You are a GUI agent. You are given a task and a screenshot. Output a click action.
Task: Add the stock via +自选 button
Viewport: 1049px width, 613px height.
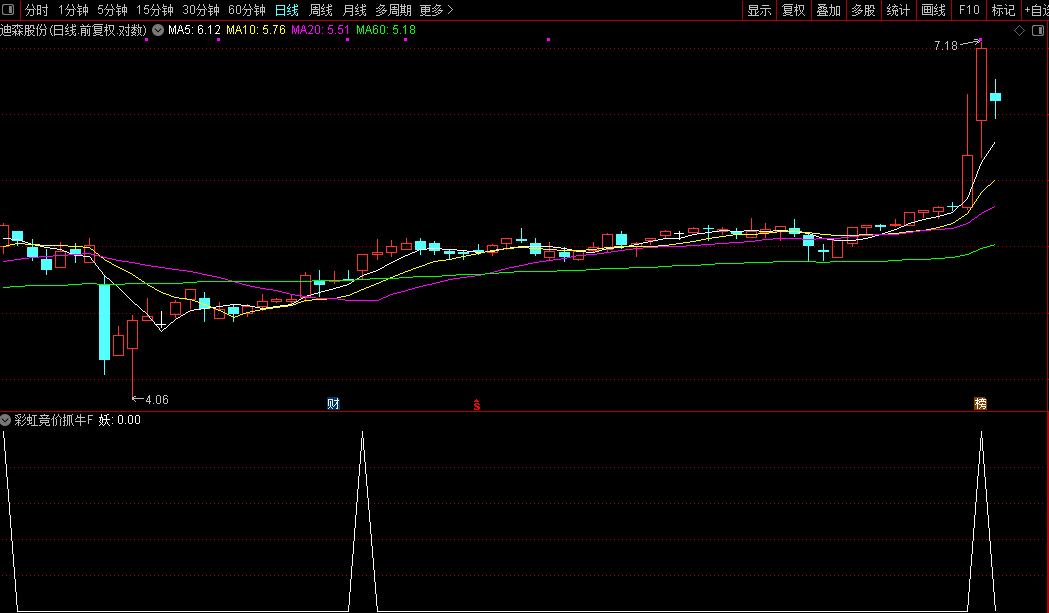click(x=1035, y=10)
